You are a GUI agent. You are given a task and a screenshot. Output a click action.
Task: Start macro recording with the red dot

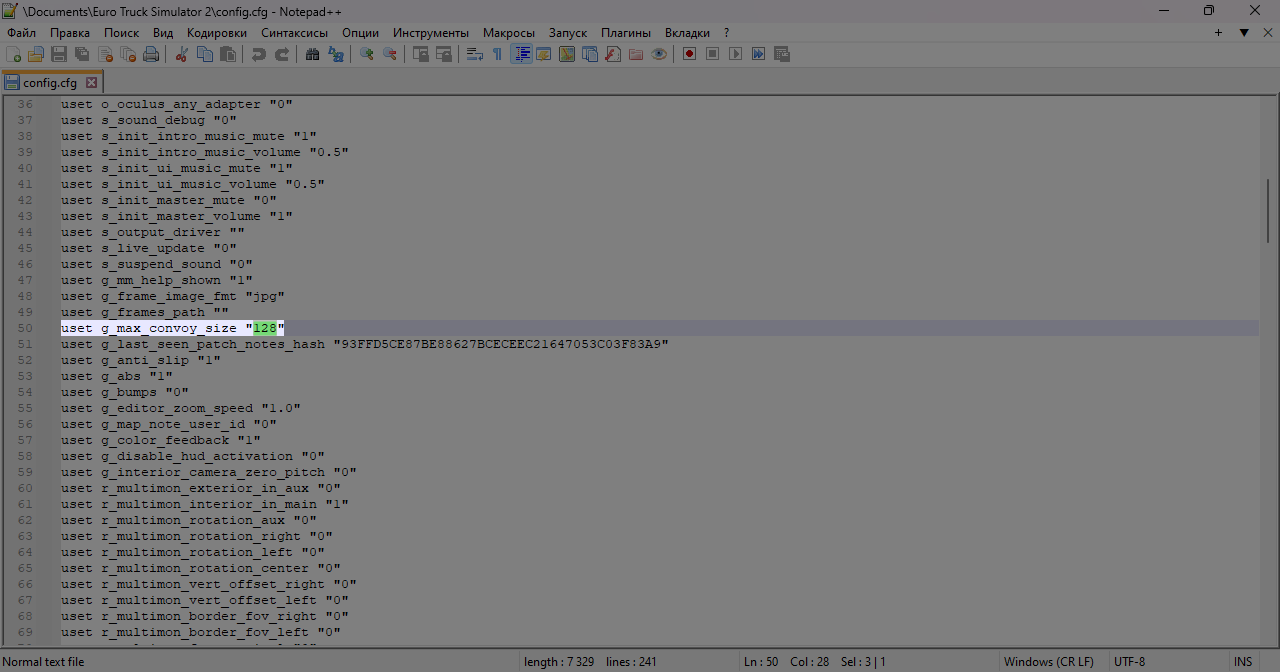tap(689, 54)
